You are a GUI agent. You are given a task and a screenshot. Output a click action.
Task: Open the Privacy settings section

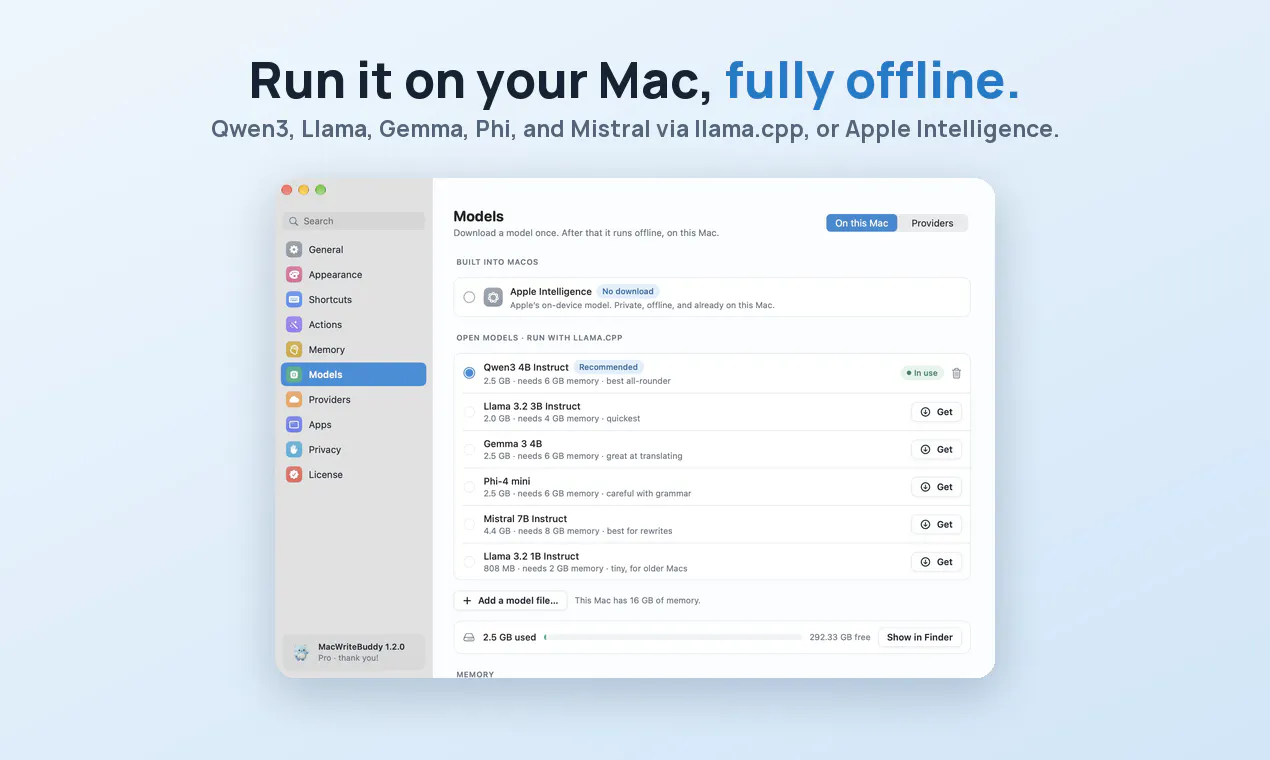click(x=353, y=450)
